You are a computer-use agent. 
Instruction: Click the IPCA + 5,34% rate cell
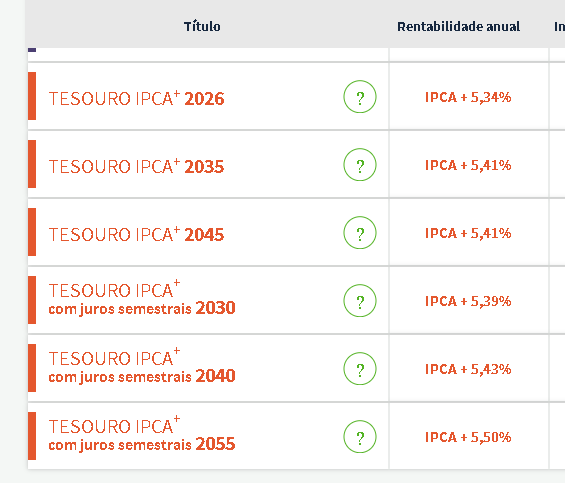coord(468,97)
